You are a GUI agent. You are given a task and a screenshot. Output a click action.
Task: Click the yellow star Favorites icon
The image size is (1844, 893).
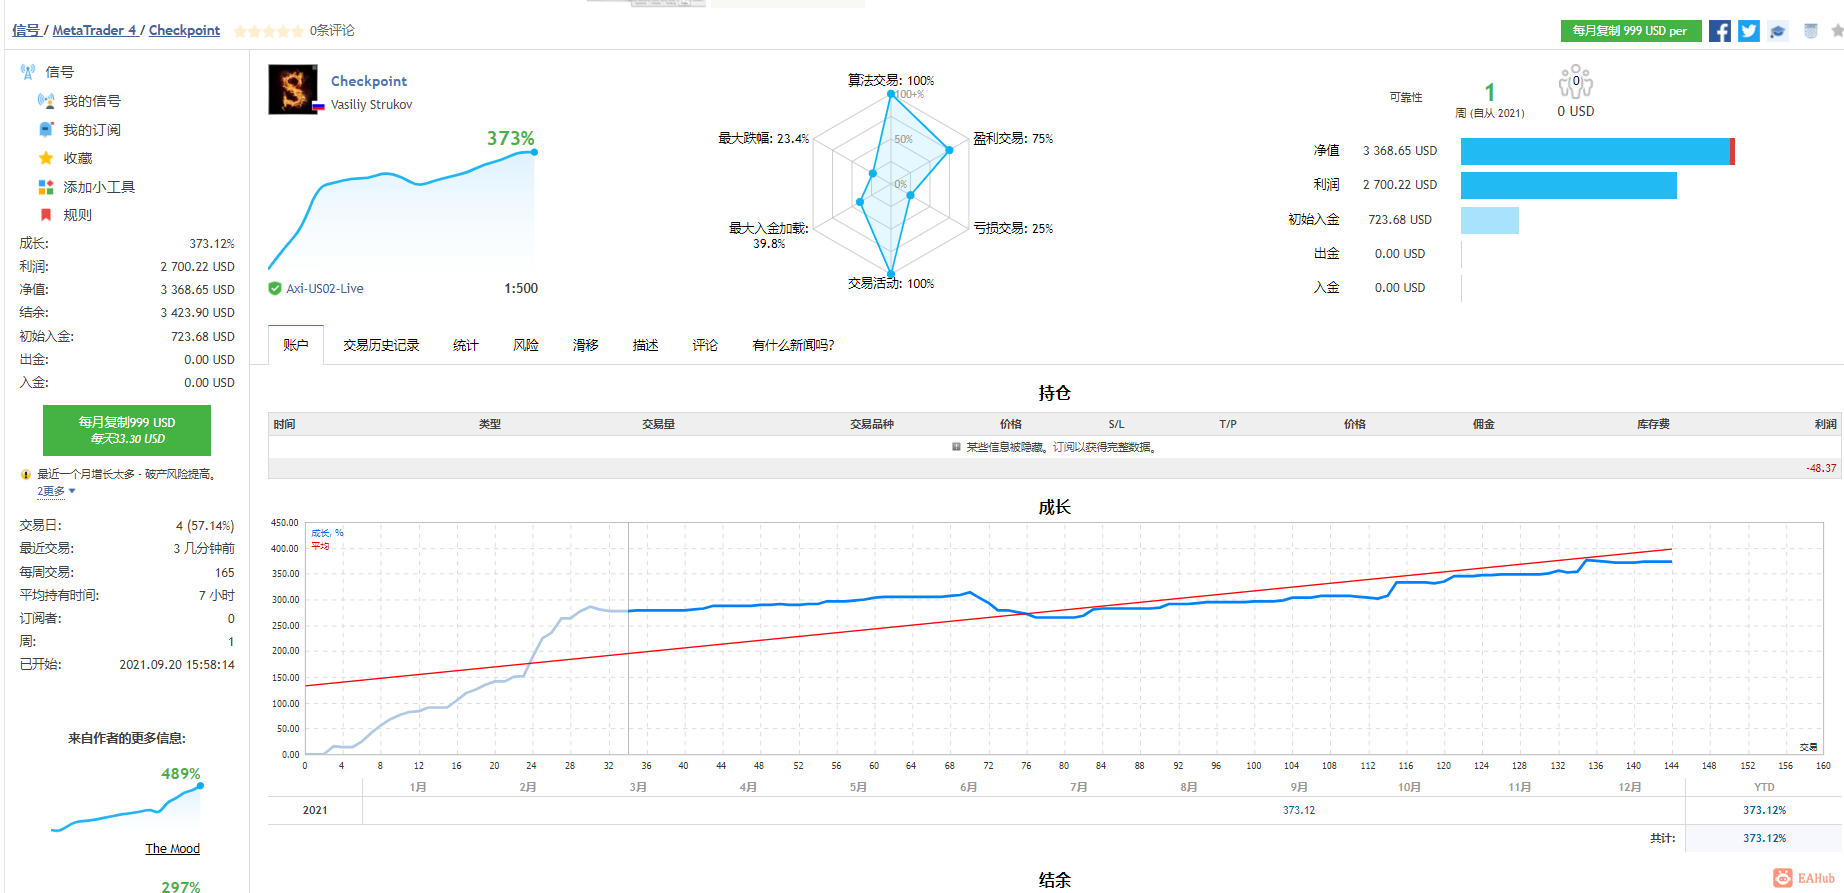[x=46, y=158]
